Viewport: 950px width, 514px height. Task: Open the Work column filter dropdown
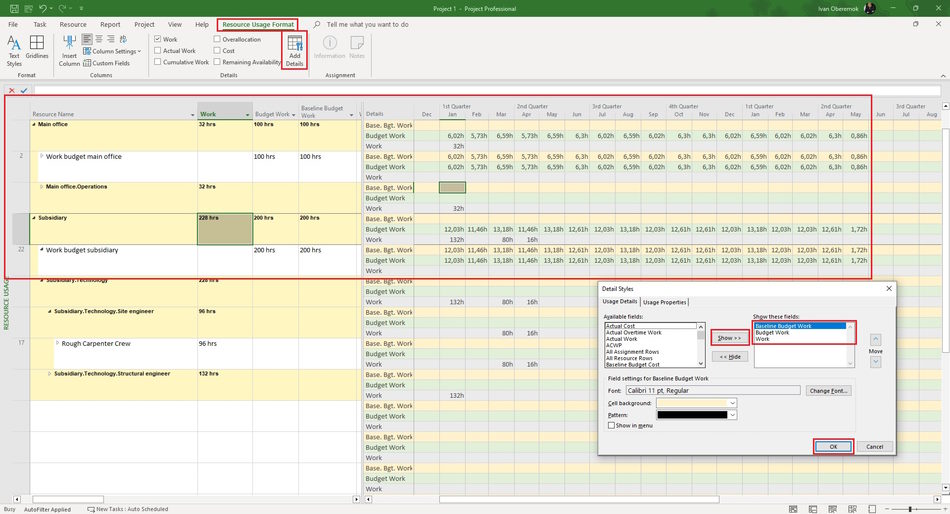[x=247, y=115]
